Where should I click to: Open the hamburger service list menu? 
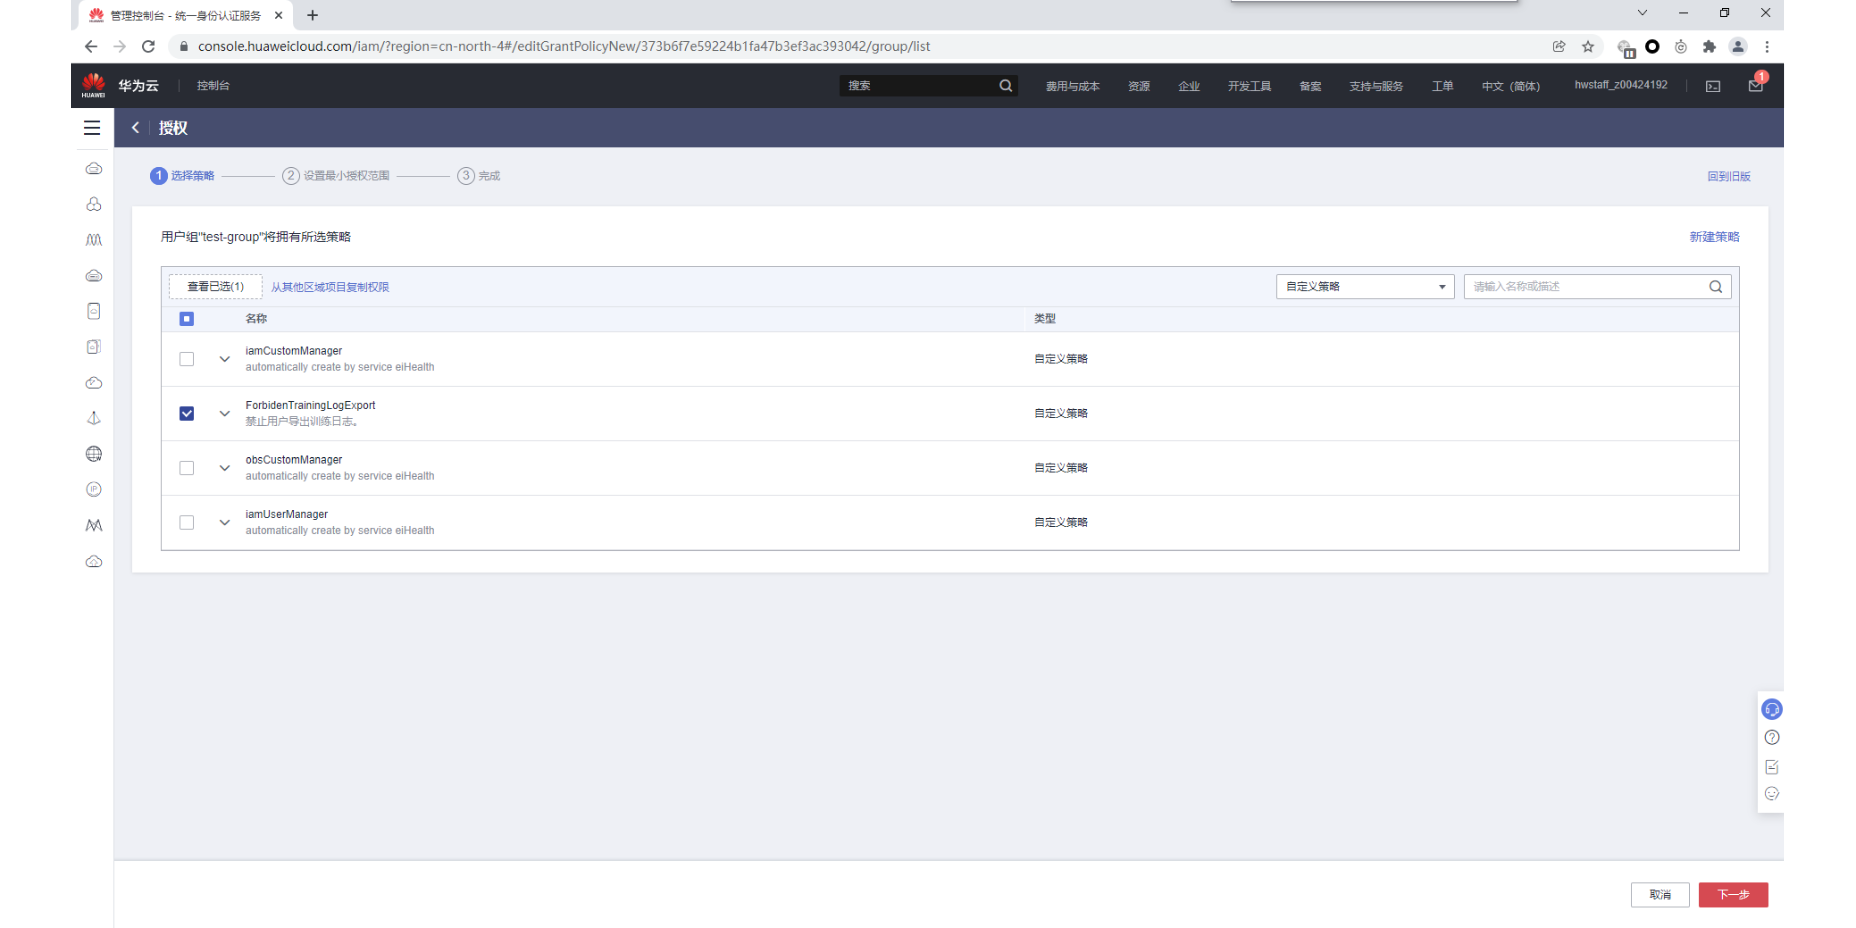click(92, 128)
